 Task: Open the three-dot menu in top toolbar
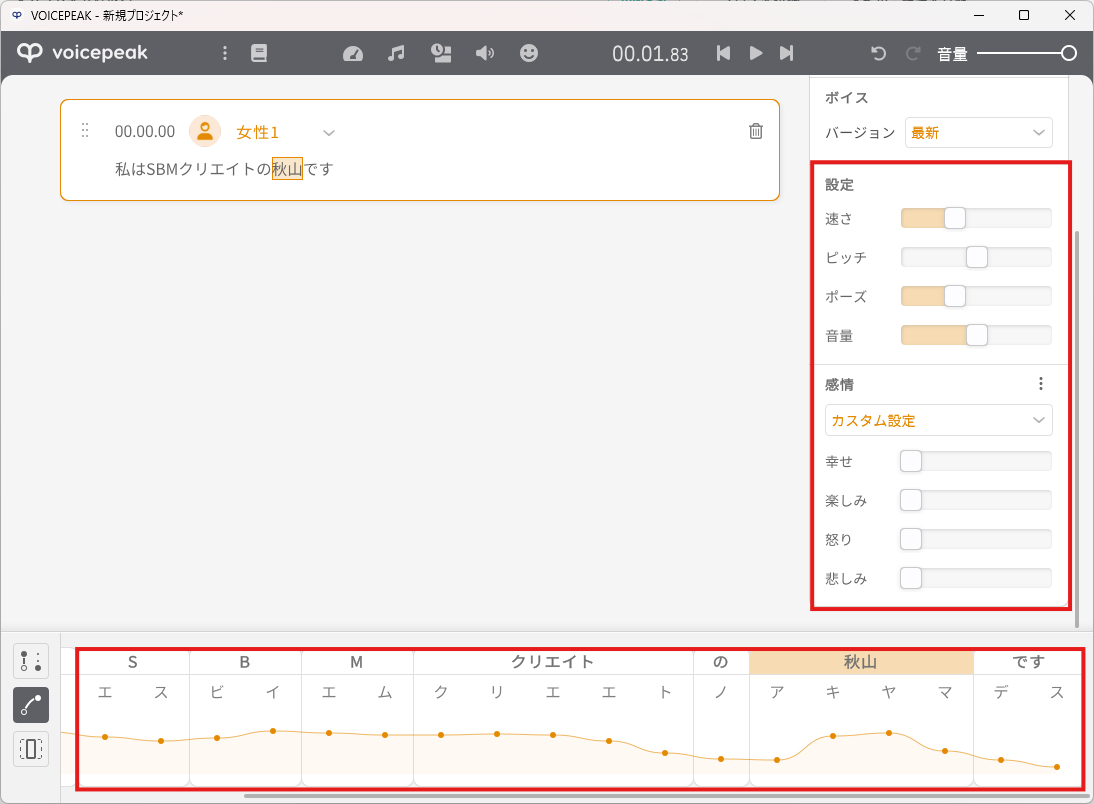pyautogui.click(x=225, y=53)
